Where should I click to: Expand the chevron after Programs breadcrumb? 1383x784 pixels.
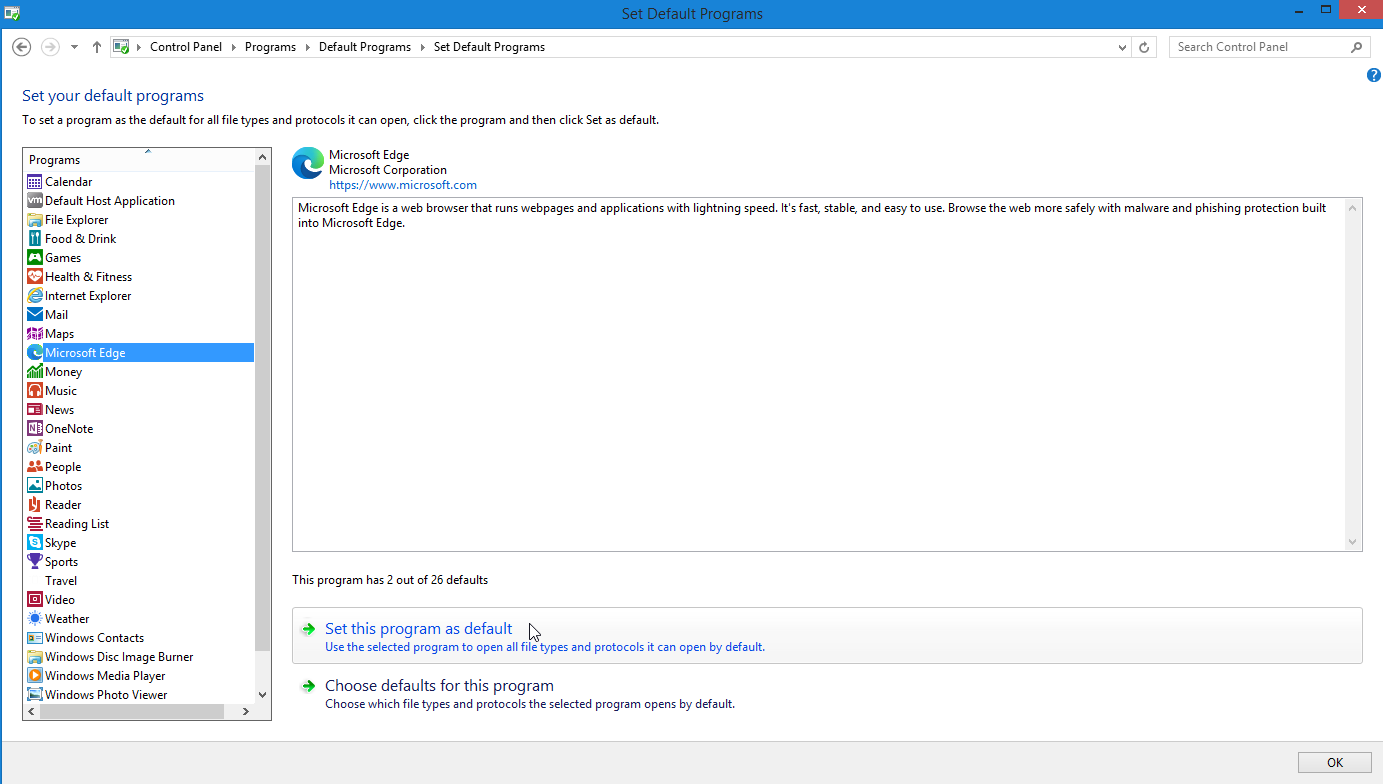coord(307,47)
